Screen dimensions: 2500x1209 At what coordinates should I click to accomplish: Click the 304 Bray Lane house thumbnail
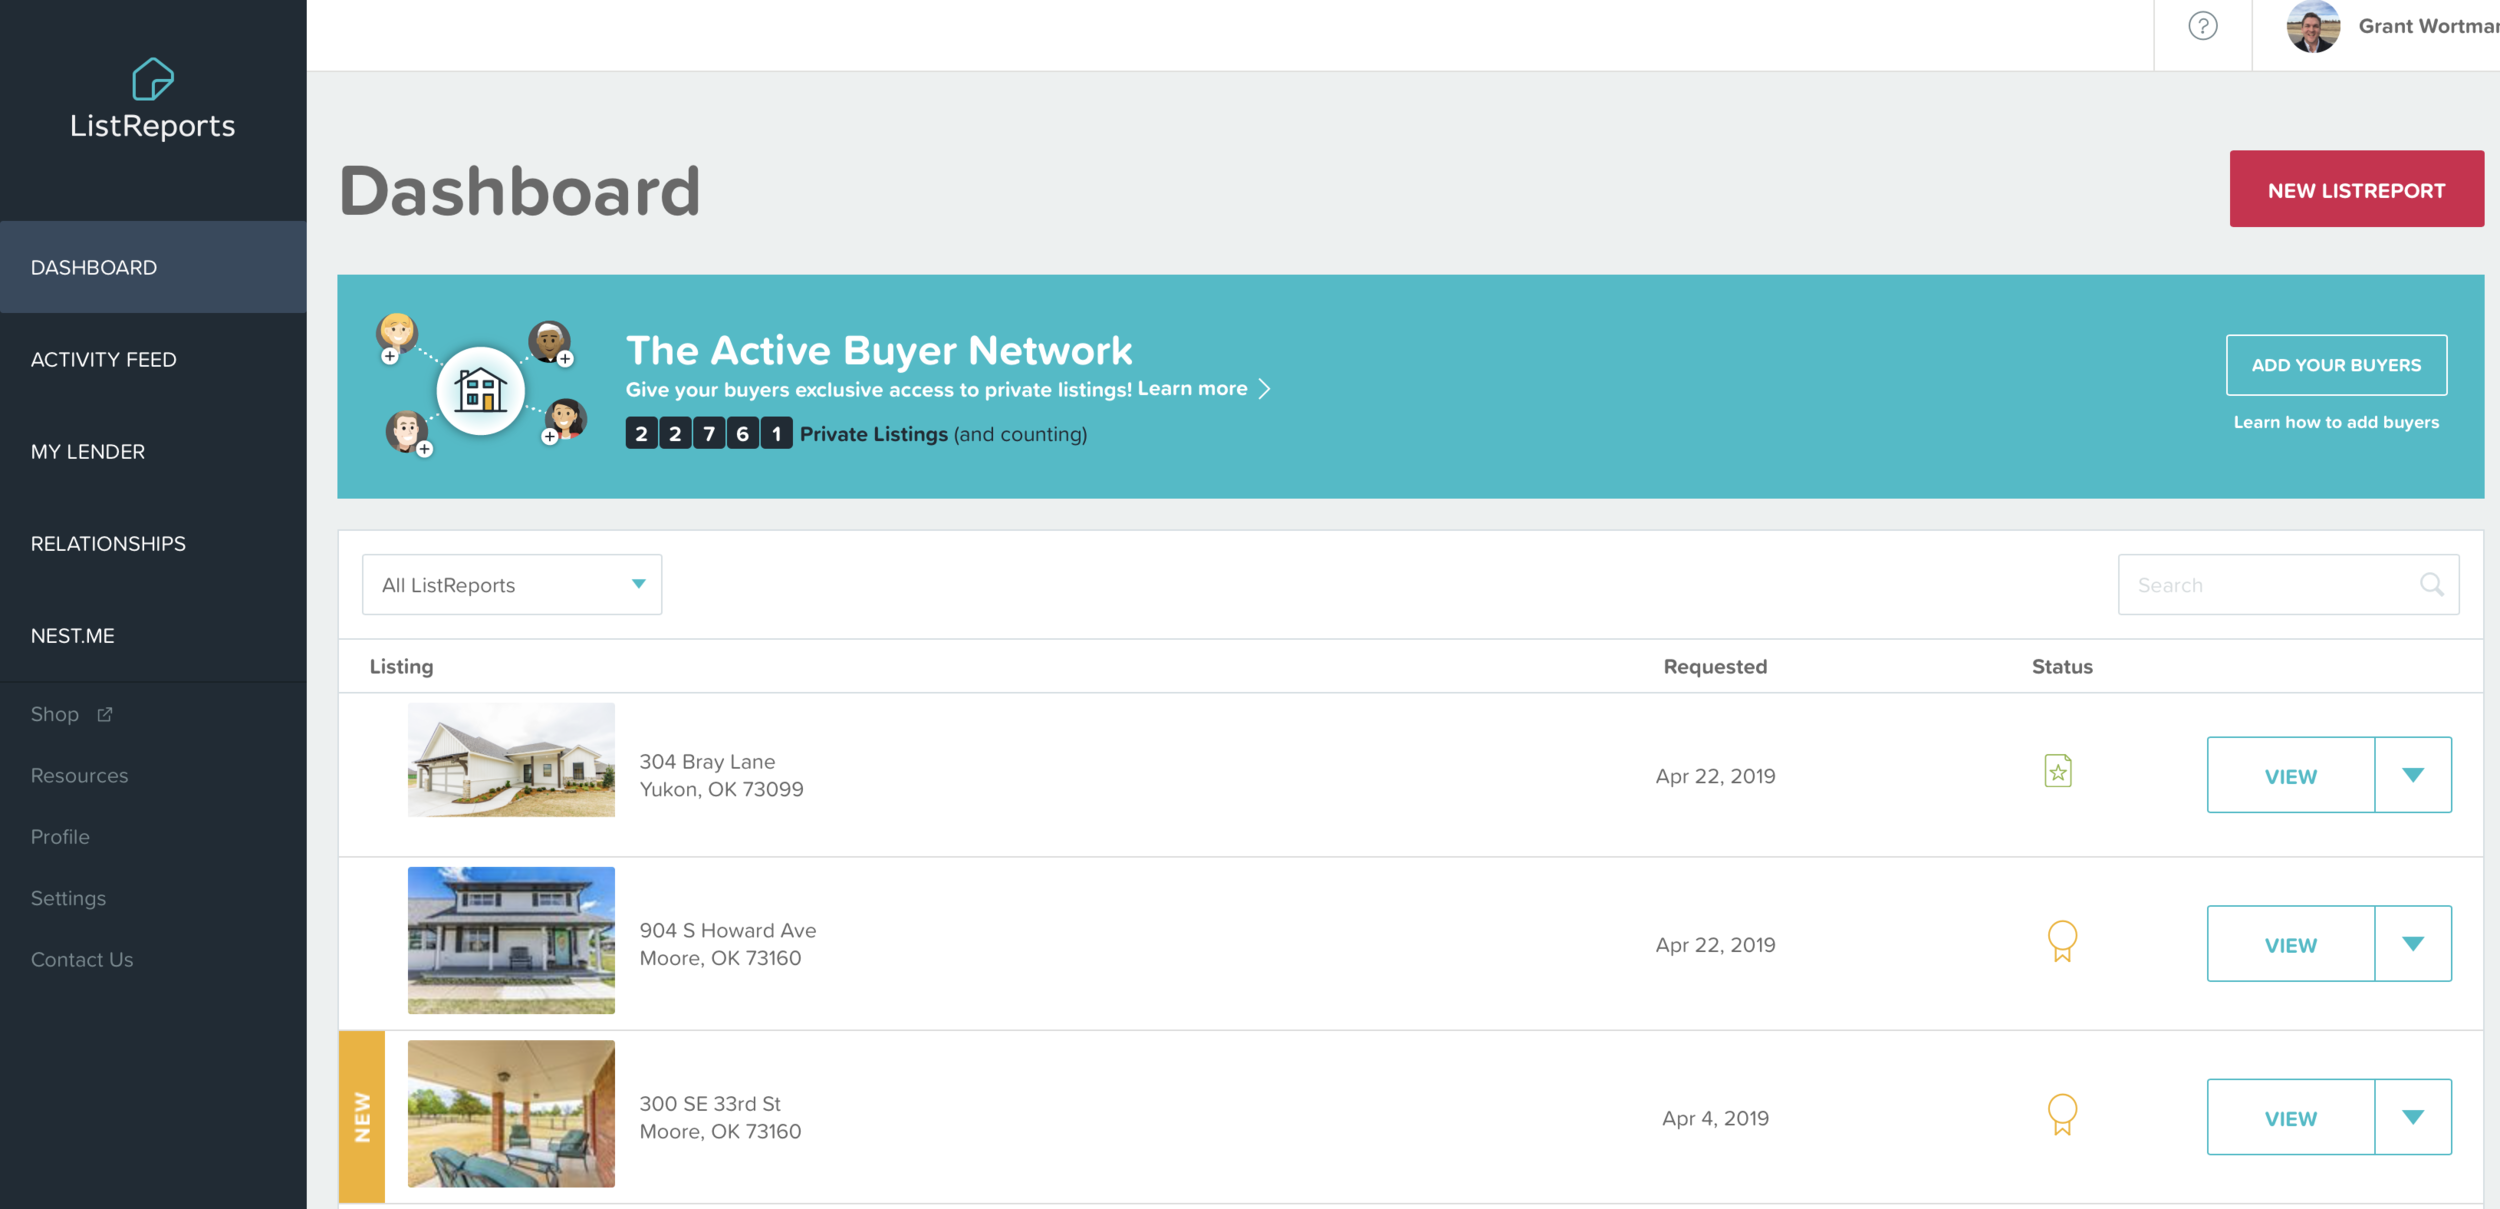pos(511,760)
